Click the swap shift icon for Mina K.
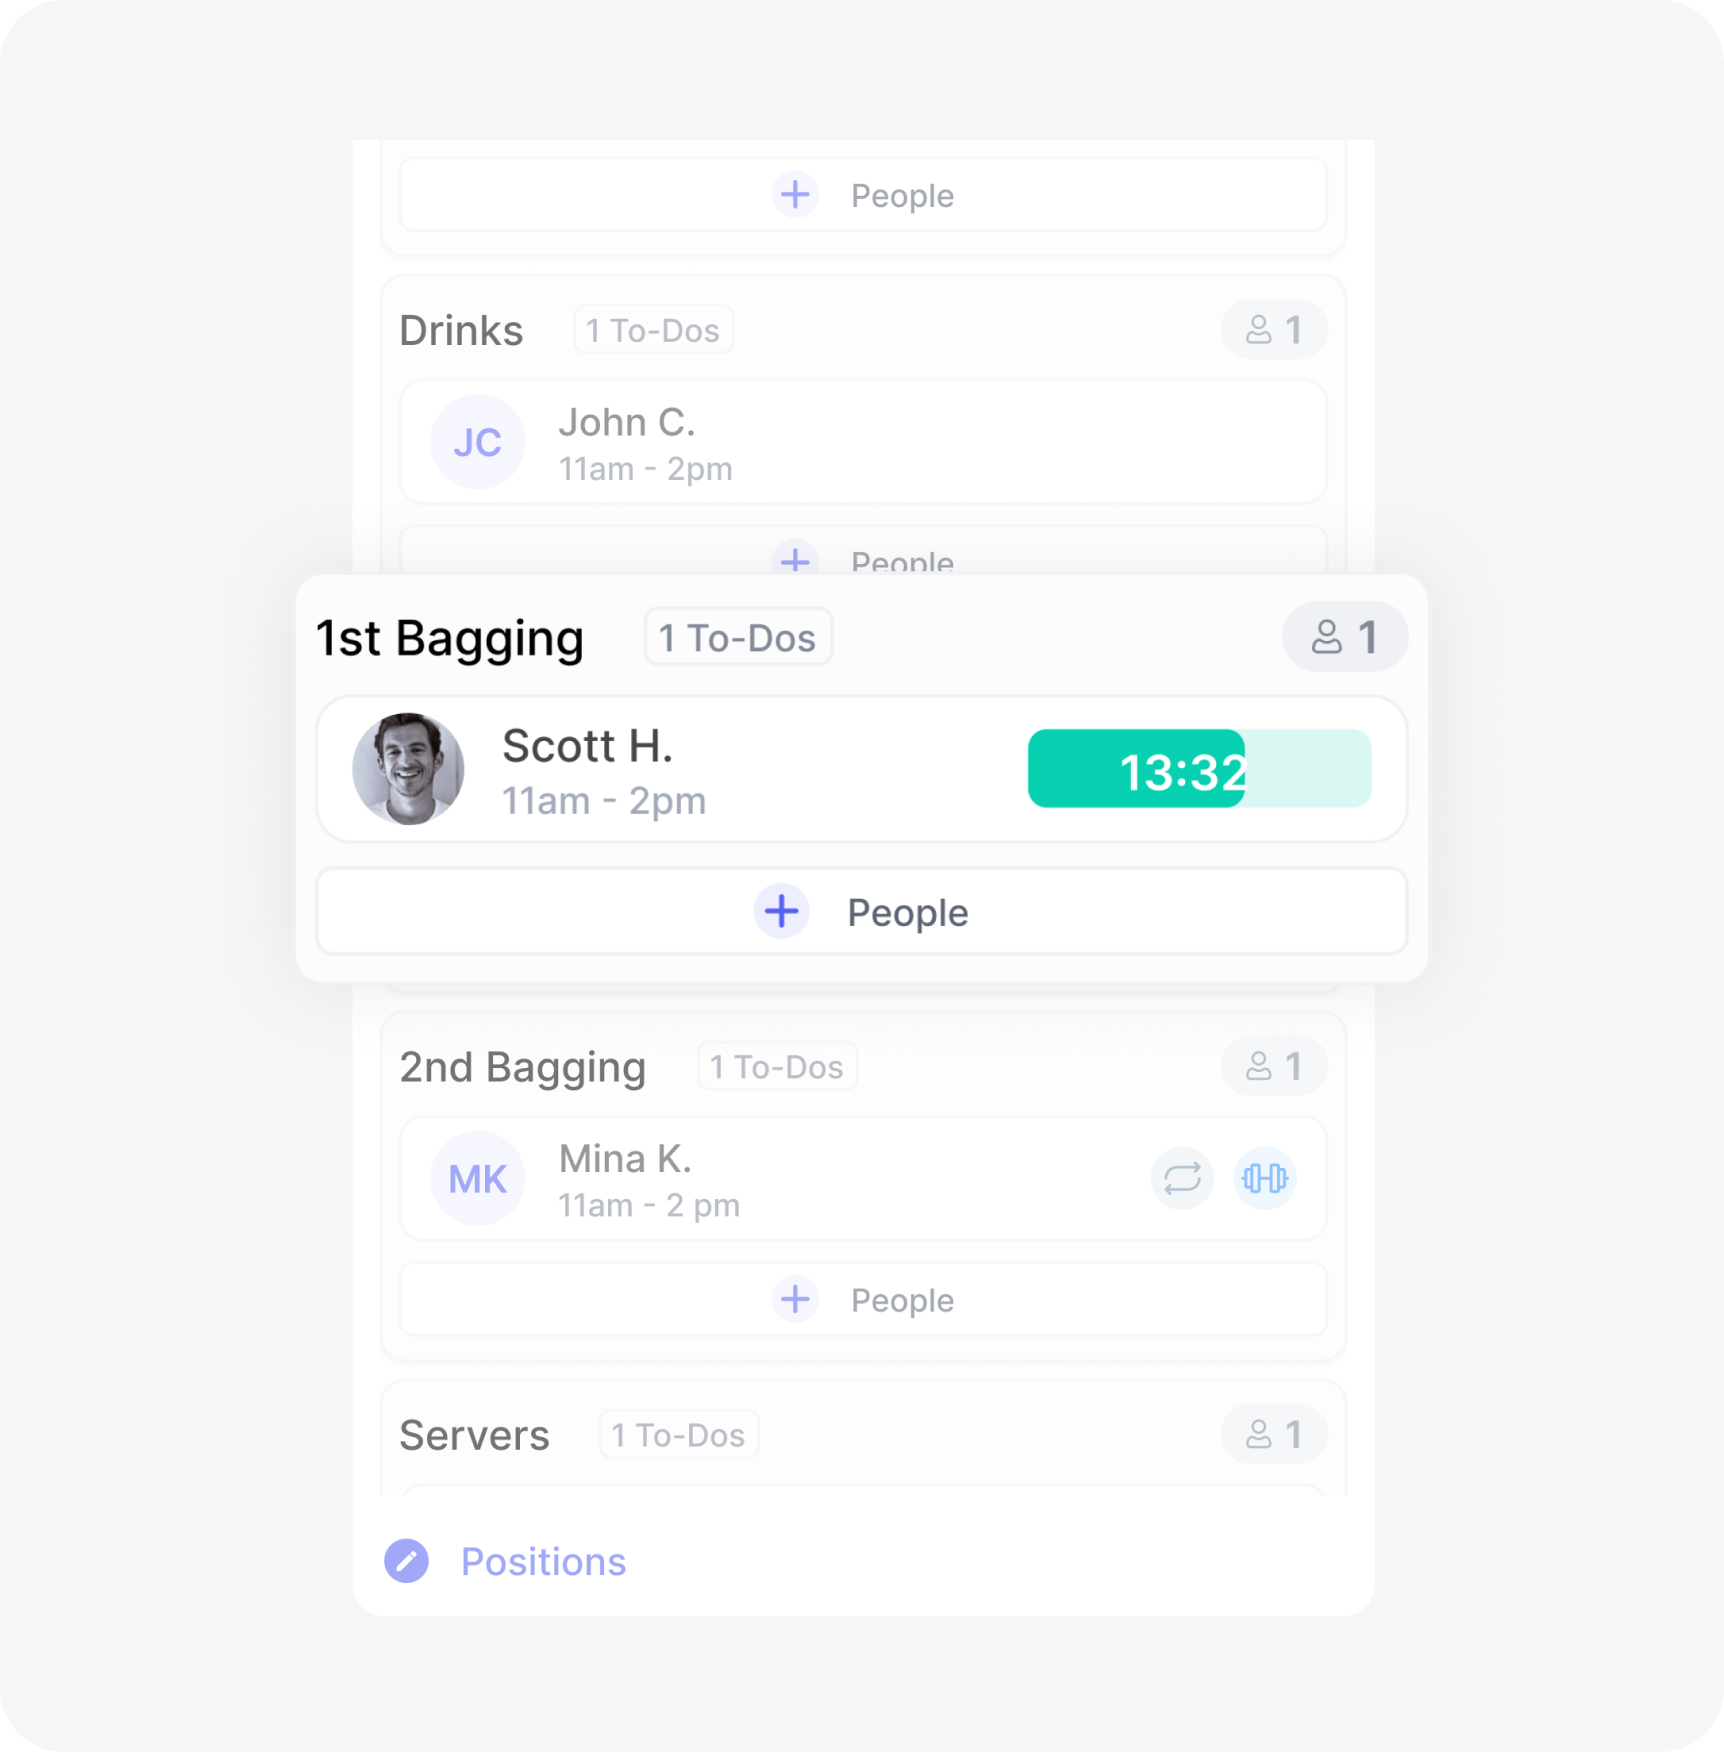Viewport: 1724px width, 1752px height. [1182, 1178]
